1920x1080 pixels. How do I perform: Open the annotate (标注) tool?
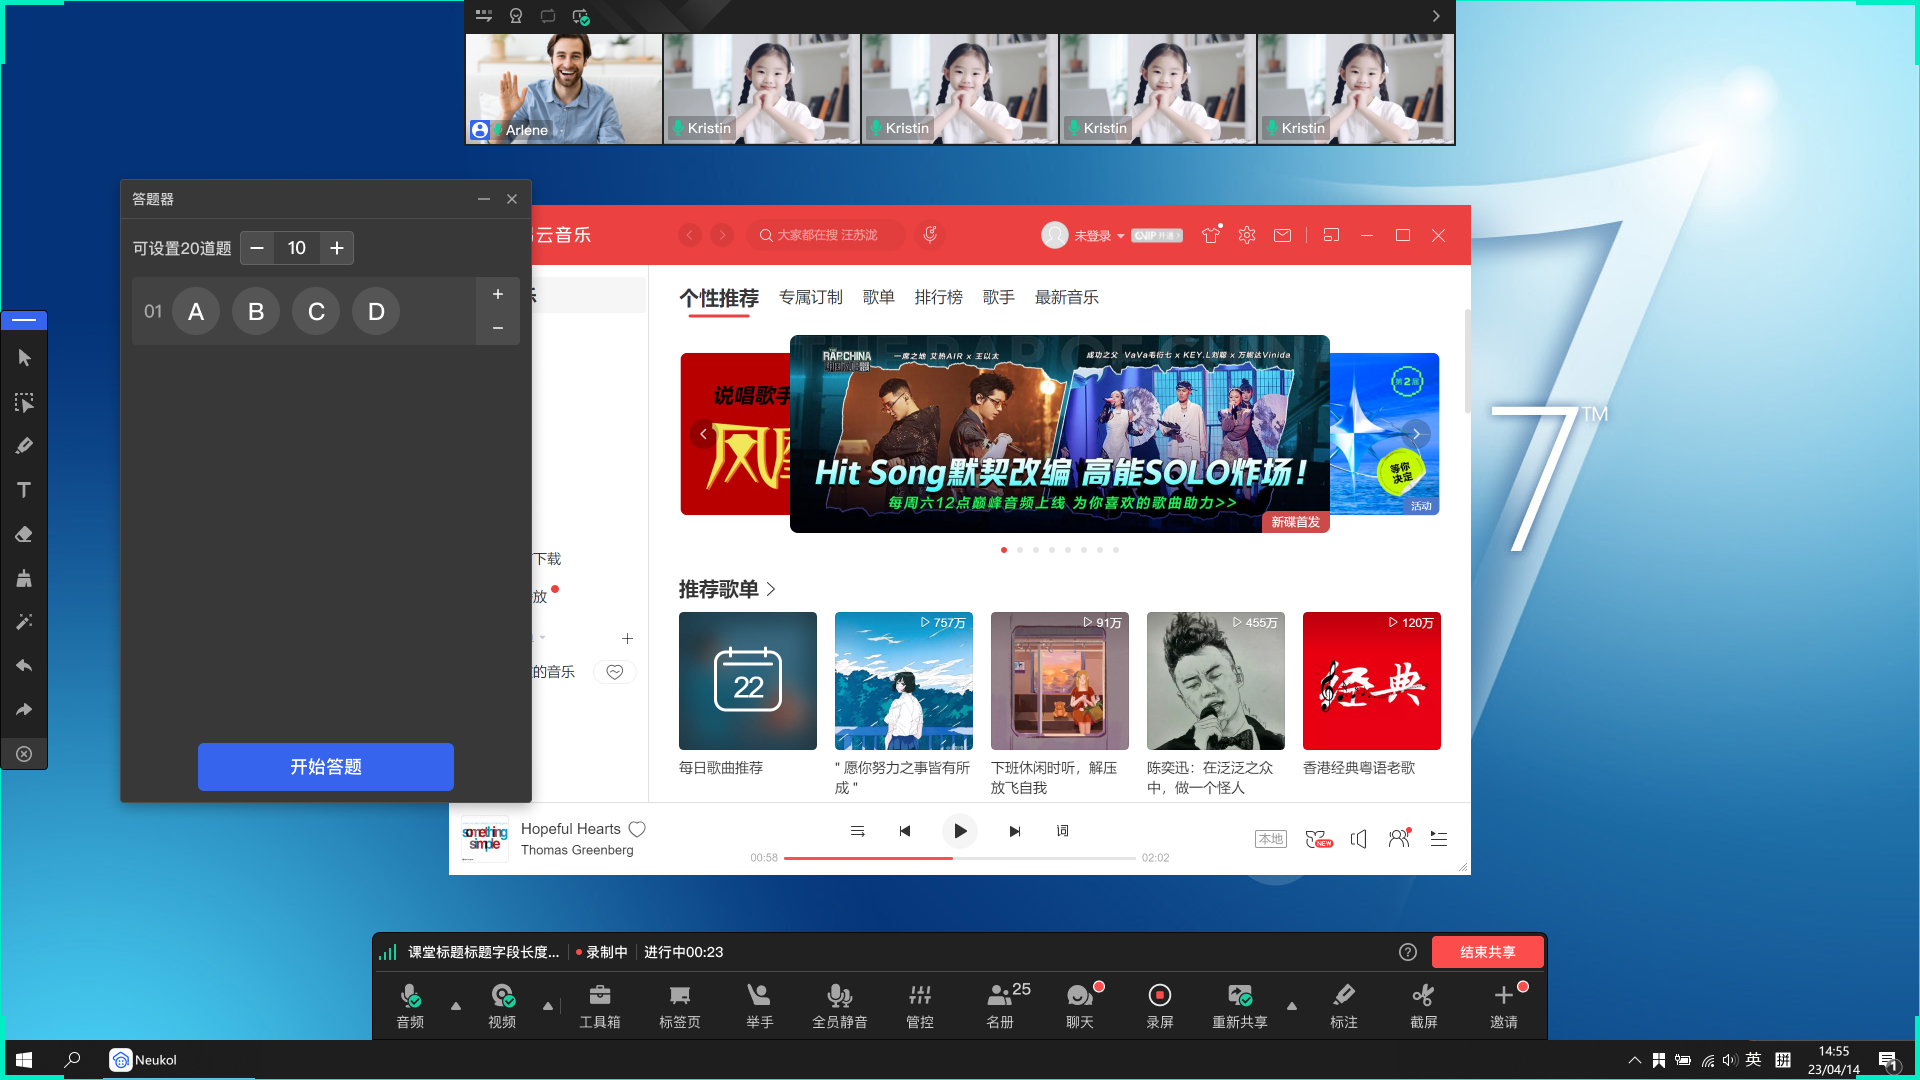pos(1344,1005)
